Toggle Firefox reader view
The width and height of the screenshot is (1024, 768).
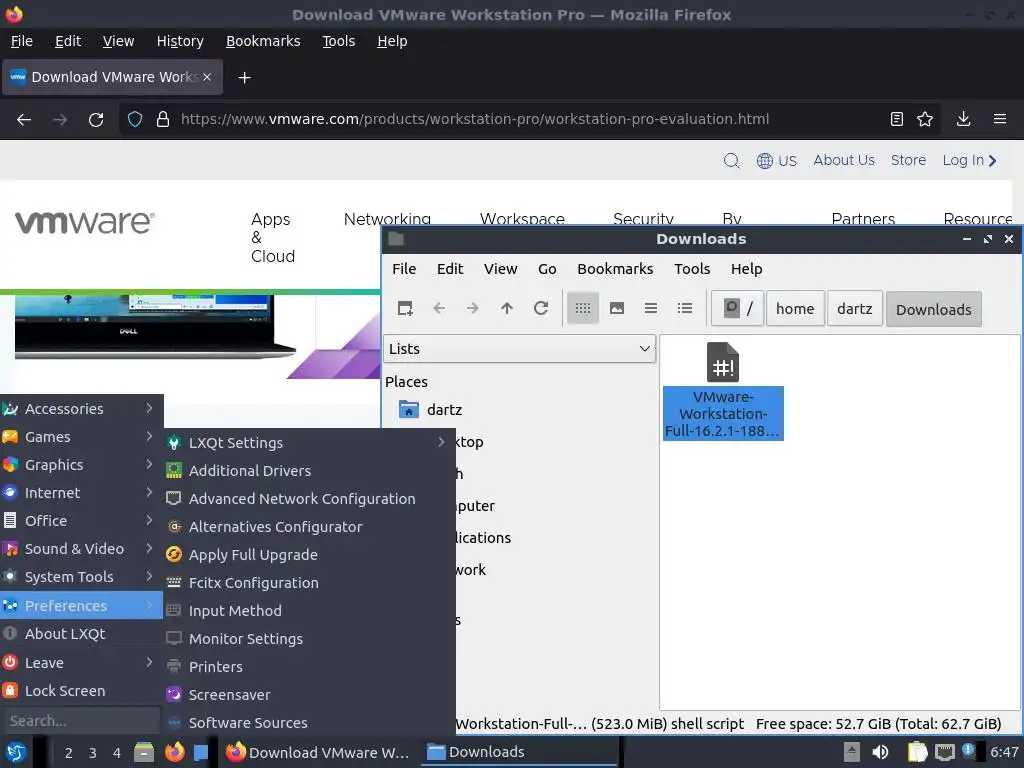click(897, 120)
